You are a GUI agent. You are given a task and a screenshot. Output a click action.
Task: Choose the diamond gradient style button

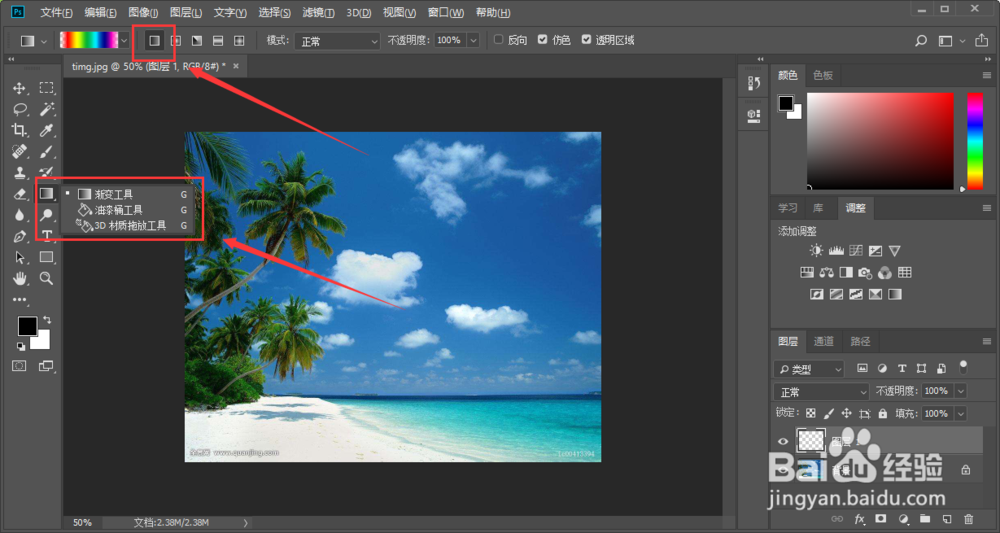point(239,41)
